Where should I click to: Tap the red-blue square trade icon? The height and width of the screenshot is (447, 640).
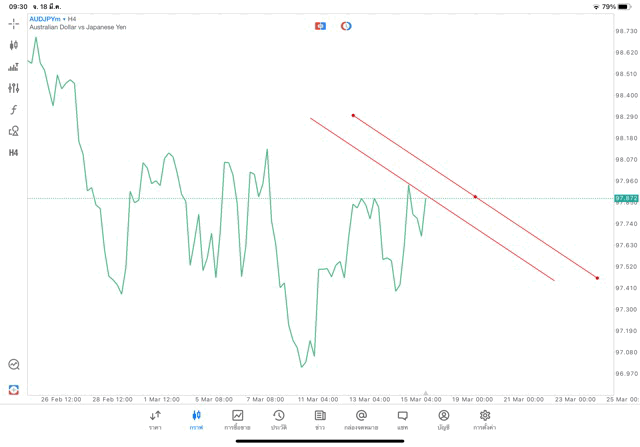point(320,26)
